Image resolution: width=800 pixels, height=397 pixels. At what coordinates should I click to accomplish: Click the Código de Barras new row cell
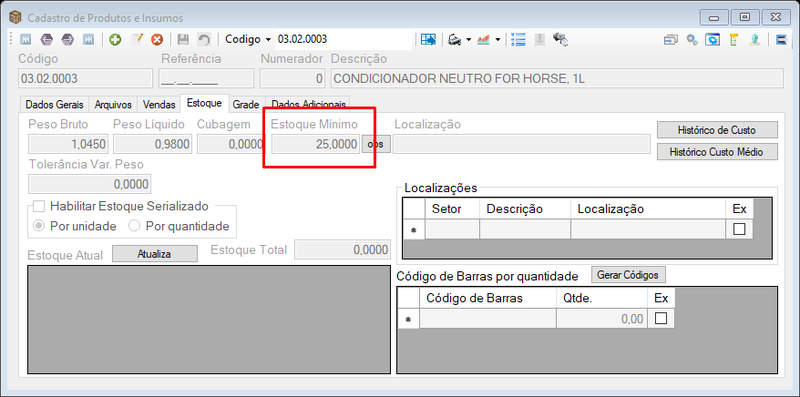[x=488, y=319]
